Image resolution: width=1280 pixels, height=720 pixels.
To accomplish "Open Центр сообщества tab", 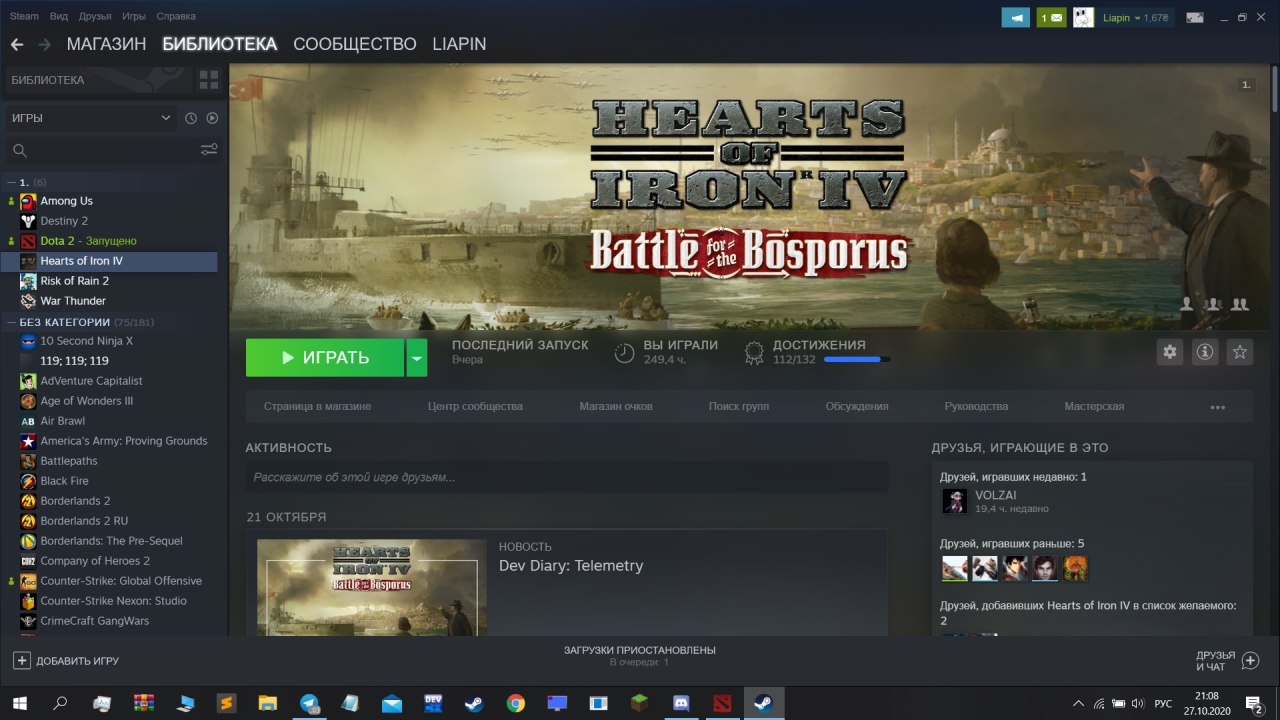I will click(x=475, y=406).
